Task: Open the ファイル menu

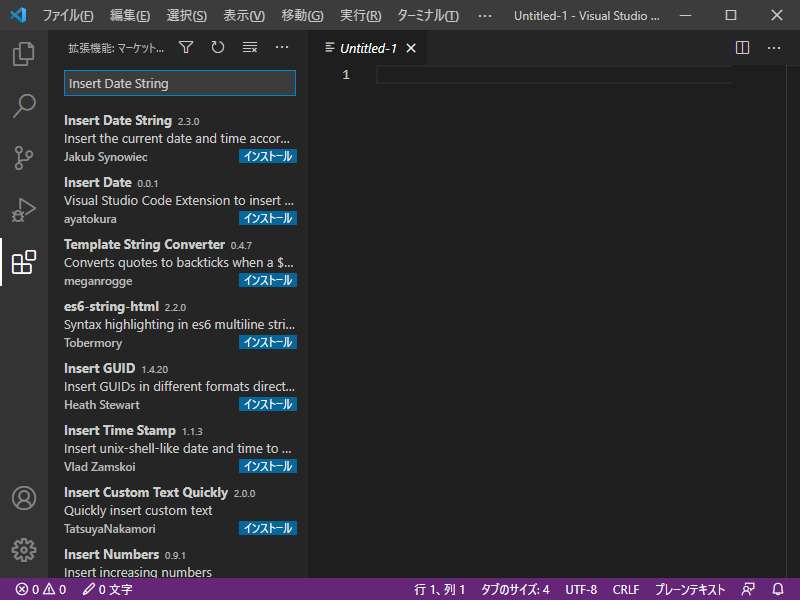Action: click(x=68, y=15)
